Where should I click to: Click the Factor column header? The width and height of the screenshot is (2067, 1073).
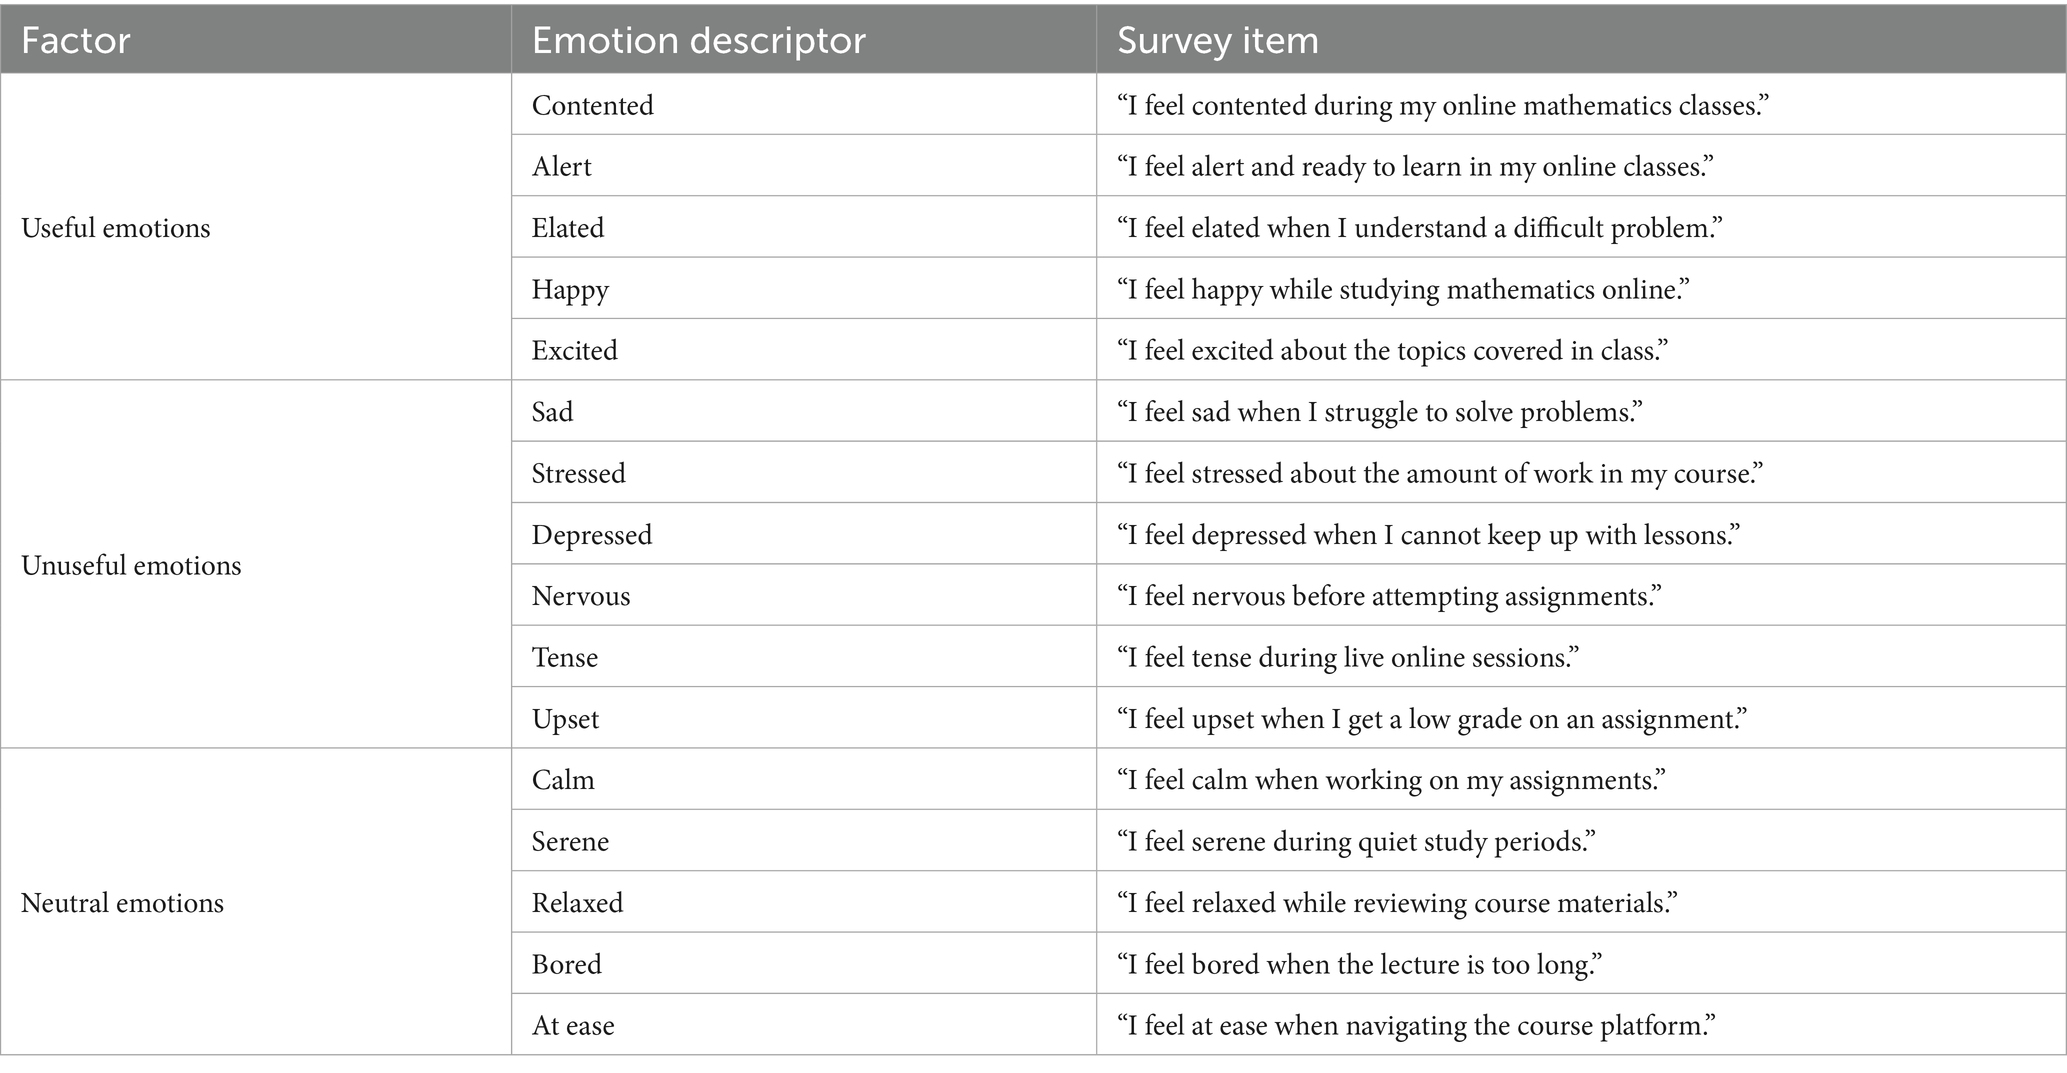click(76, 40)
